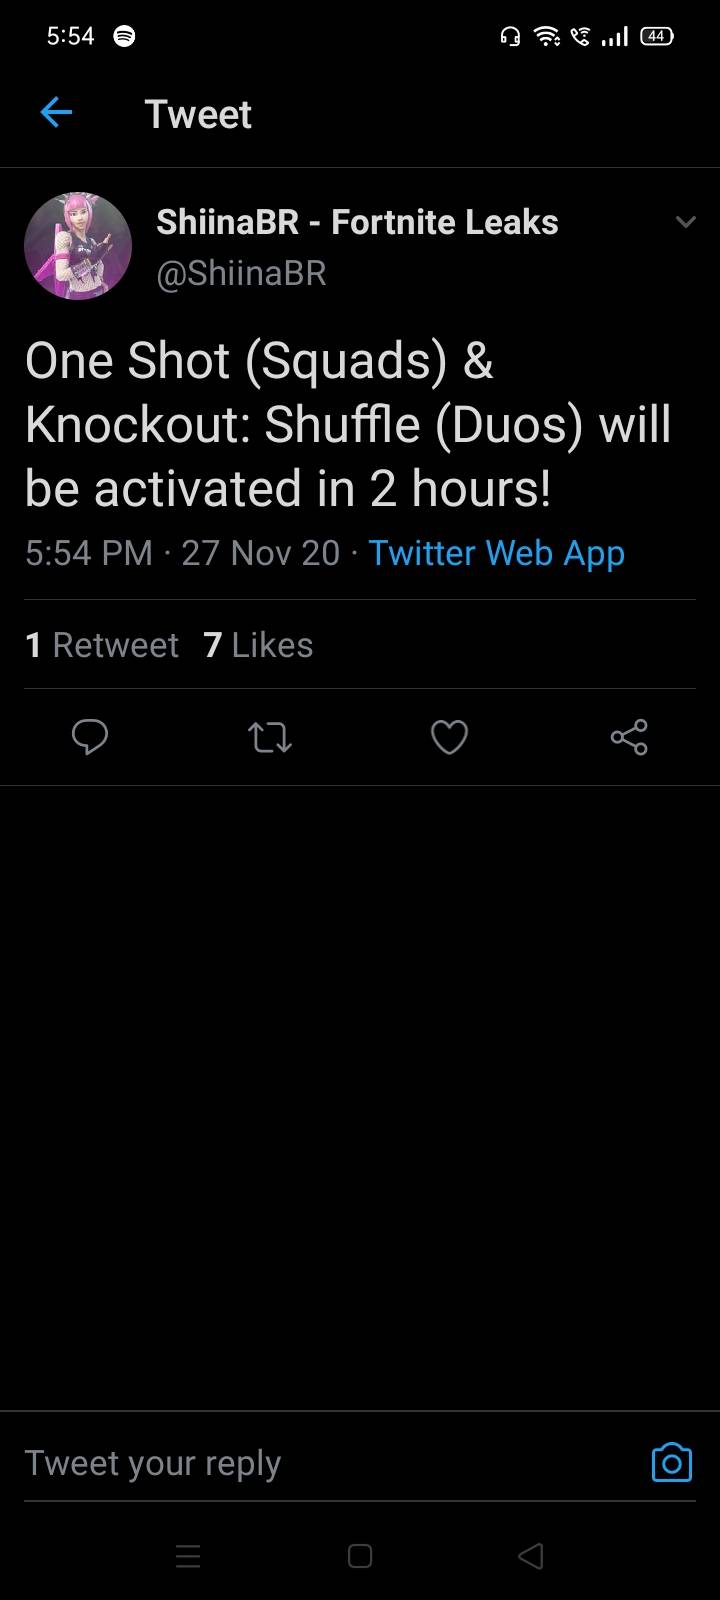Tap the back arrow icon
The image size is (720, 1600).
(56, 113)
